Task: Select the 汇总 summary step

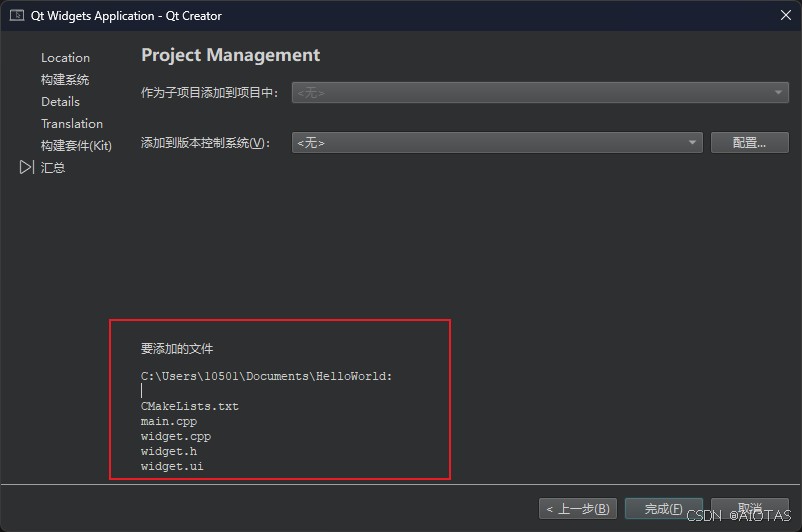Action: 53,168
